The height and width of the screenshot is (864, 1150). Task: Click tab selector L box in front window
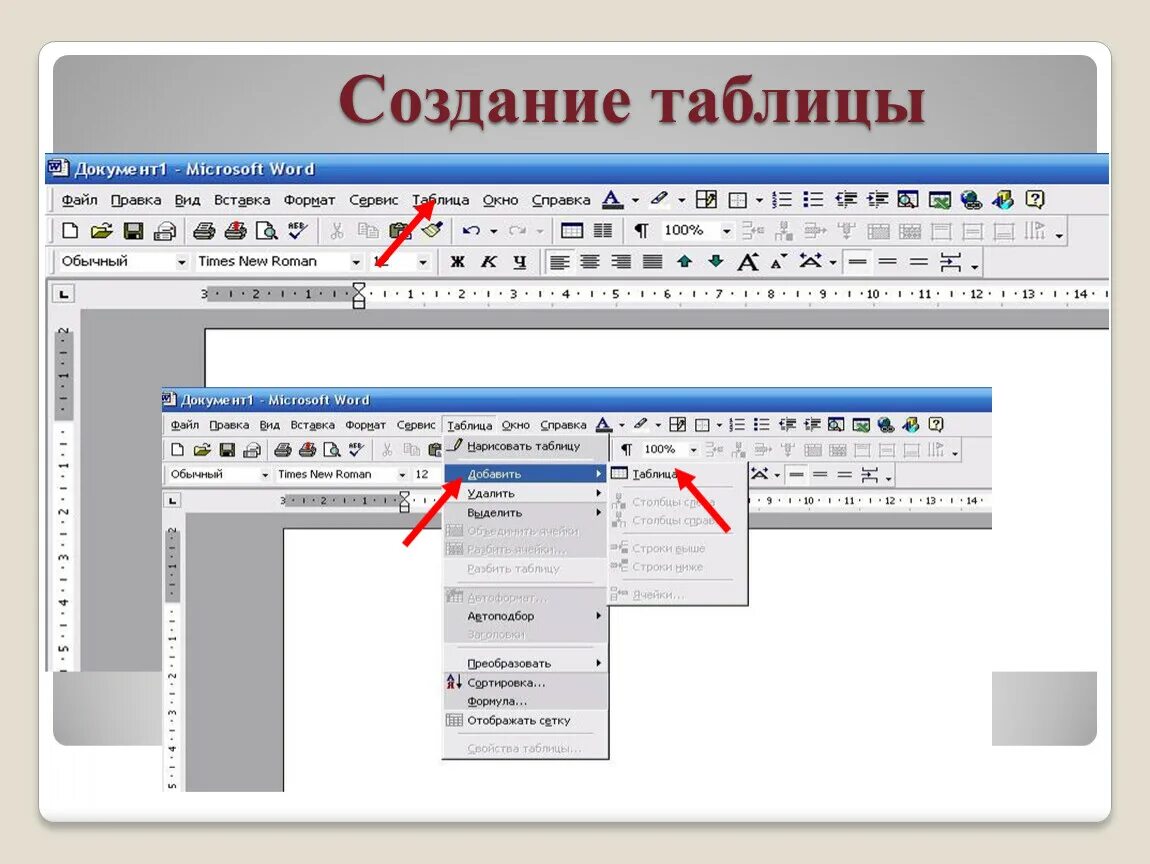pos(172,501)
